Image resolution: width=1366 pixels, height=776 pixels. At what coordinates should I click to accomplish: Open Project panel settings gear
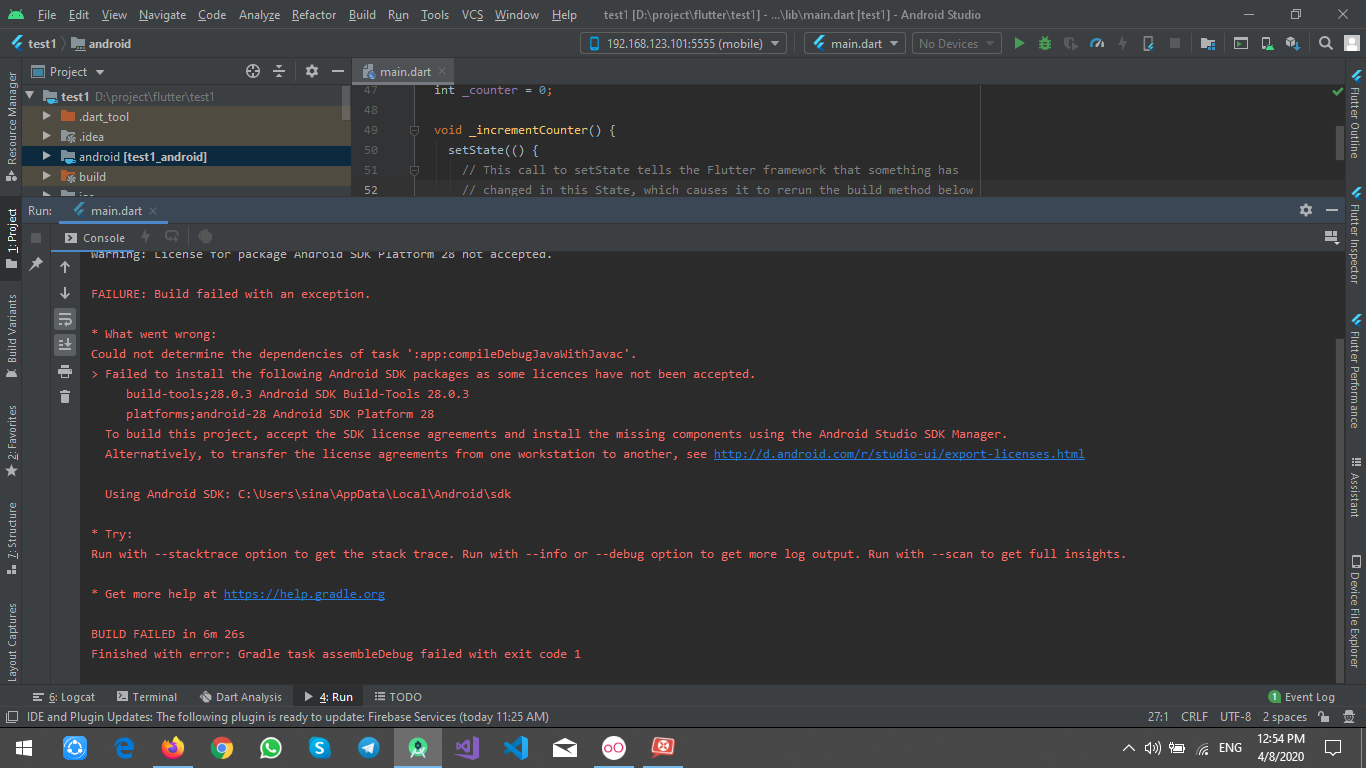[312, 71]
